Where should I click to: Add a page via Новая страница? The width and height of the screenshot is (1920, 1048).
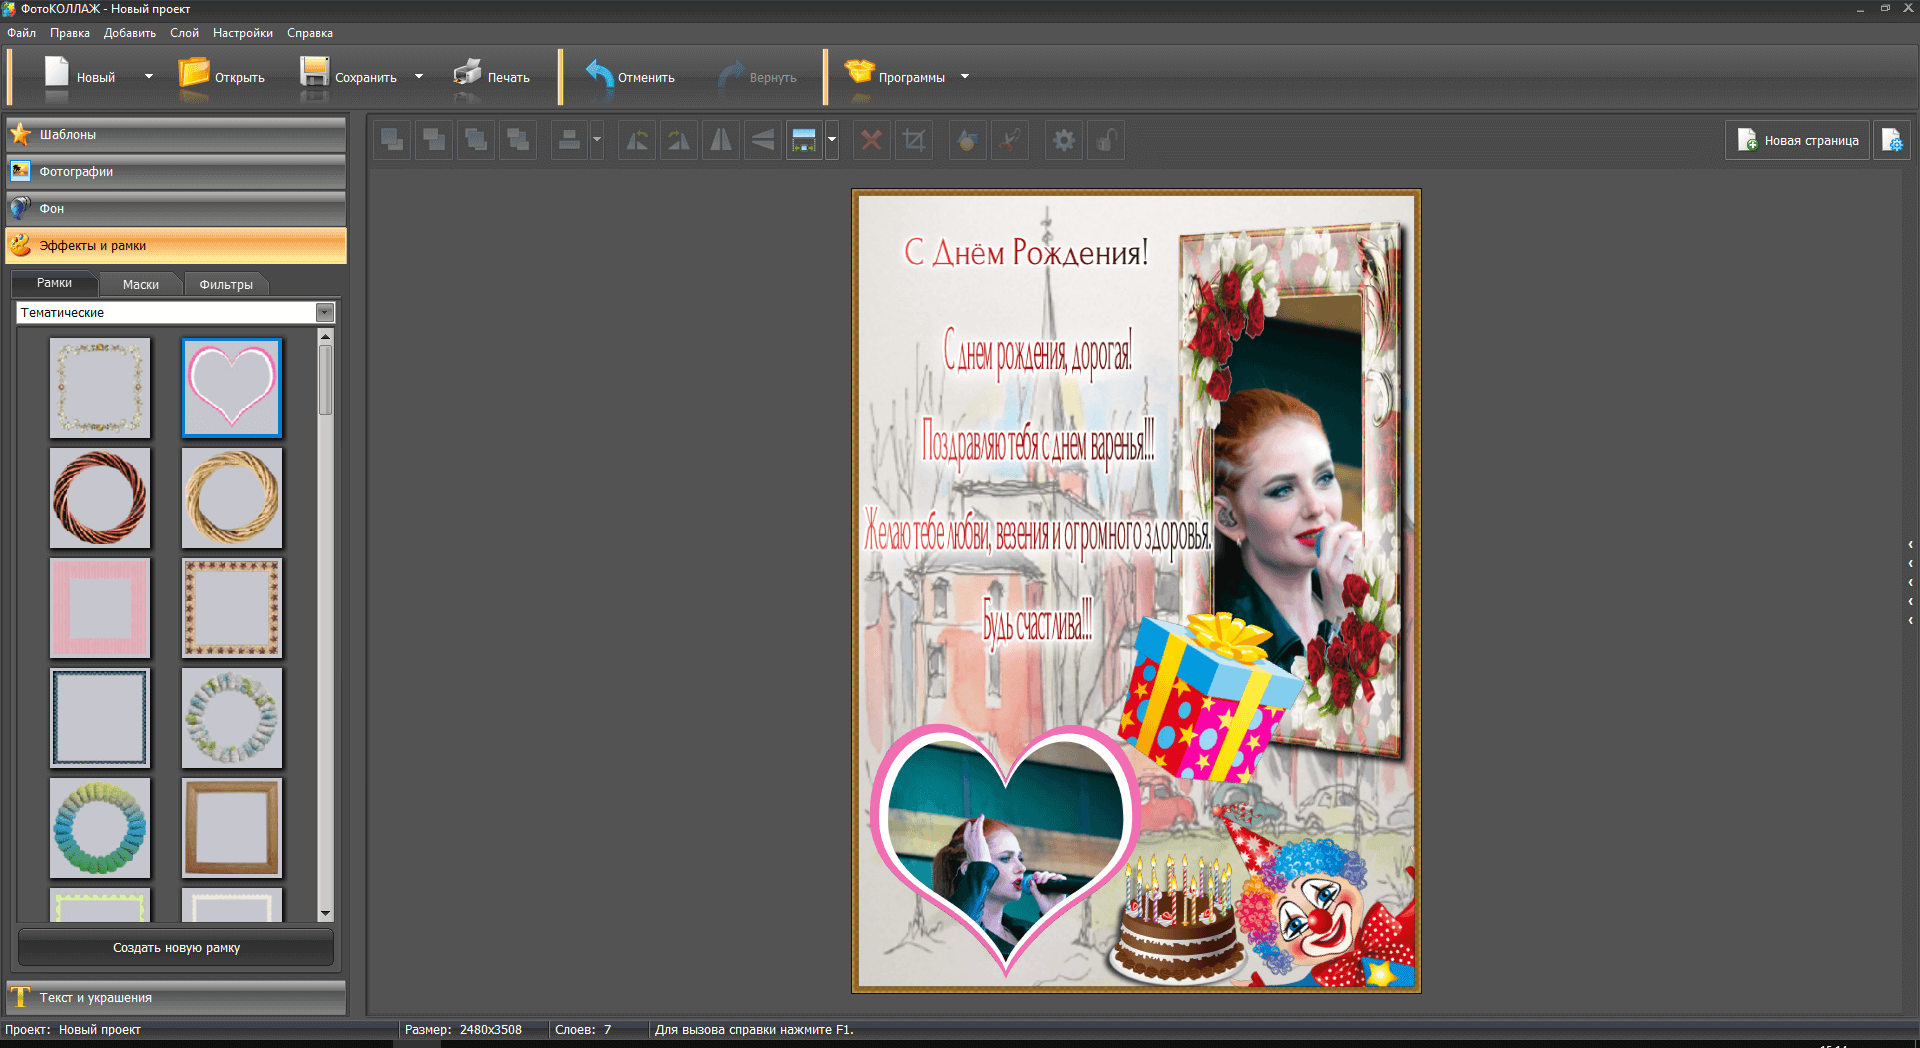coord(1797,140)
